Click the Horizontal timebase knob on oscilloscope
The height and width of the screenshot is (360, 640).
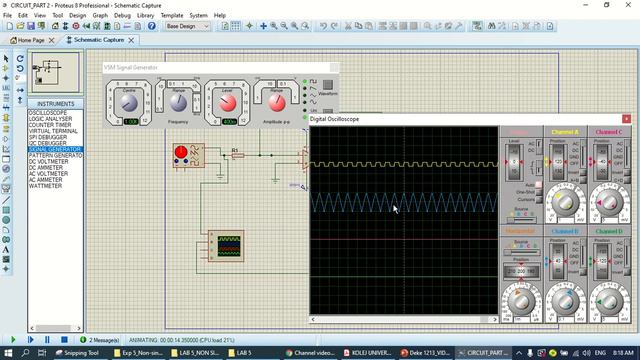521,301
